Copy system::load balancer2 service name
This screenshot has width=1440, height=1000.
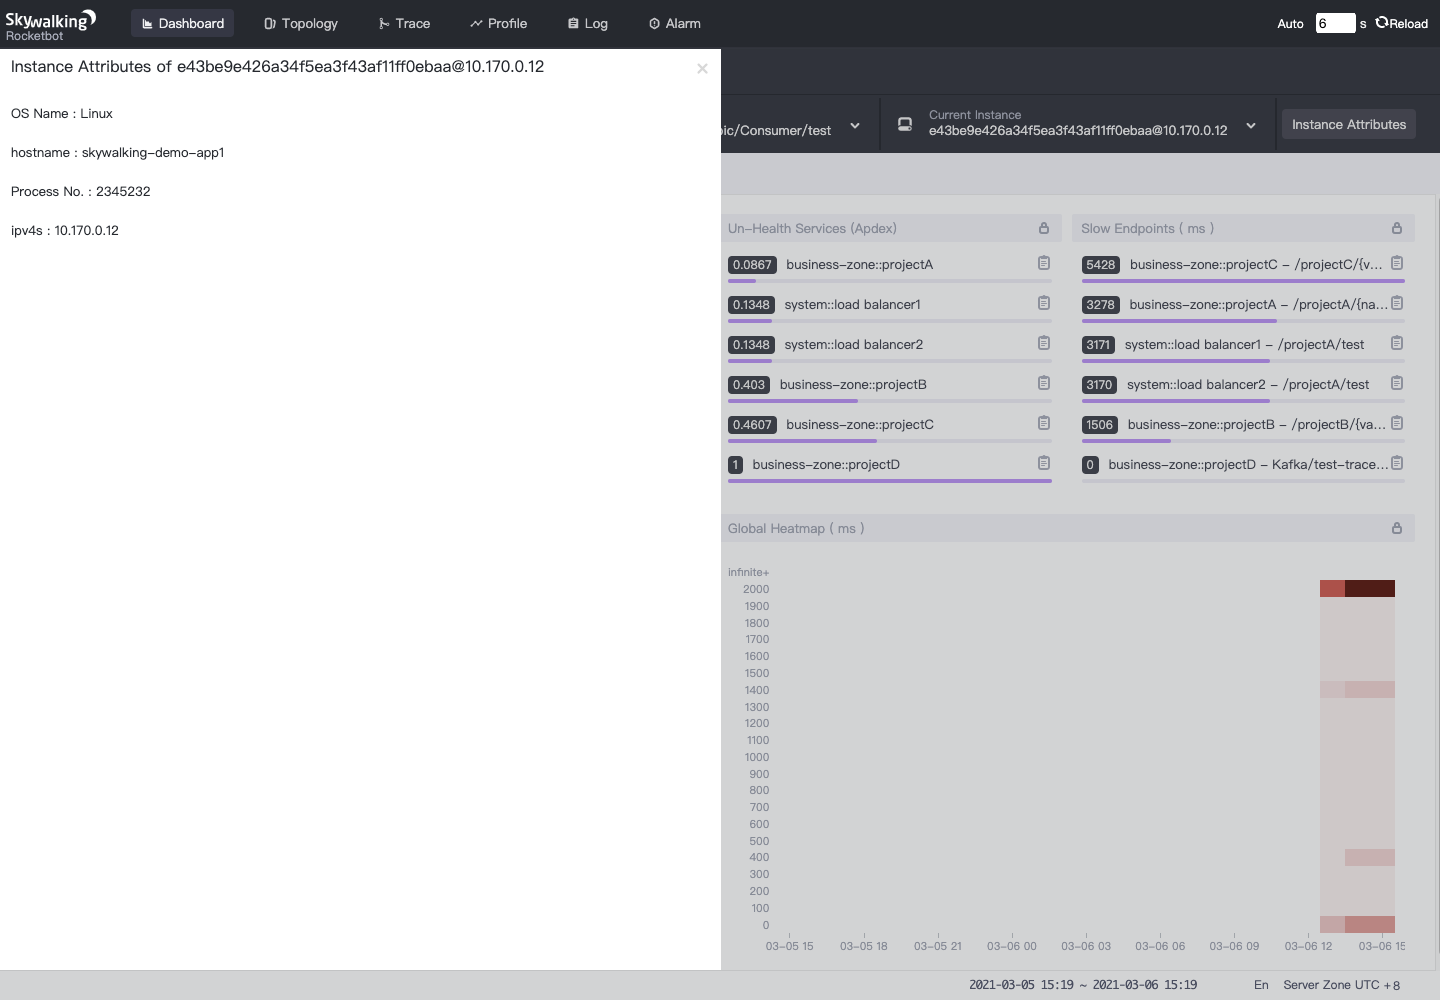[x=1044, y=343]
